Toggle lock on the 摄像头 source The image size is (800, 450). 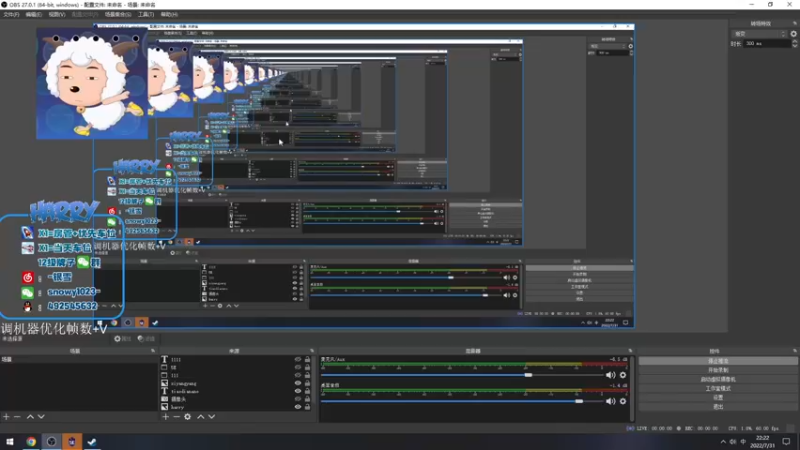[x=307, y=399]
